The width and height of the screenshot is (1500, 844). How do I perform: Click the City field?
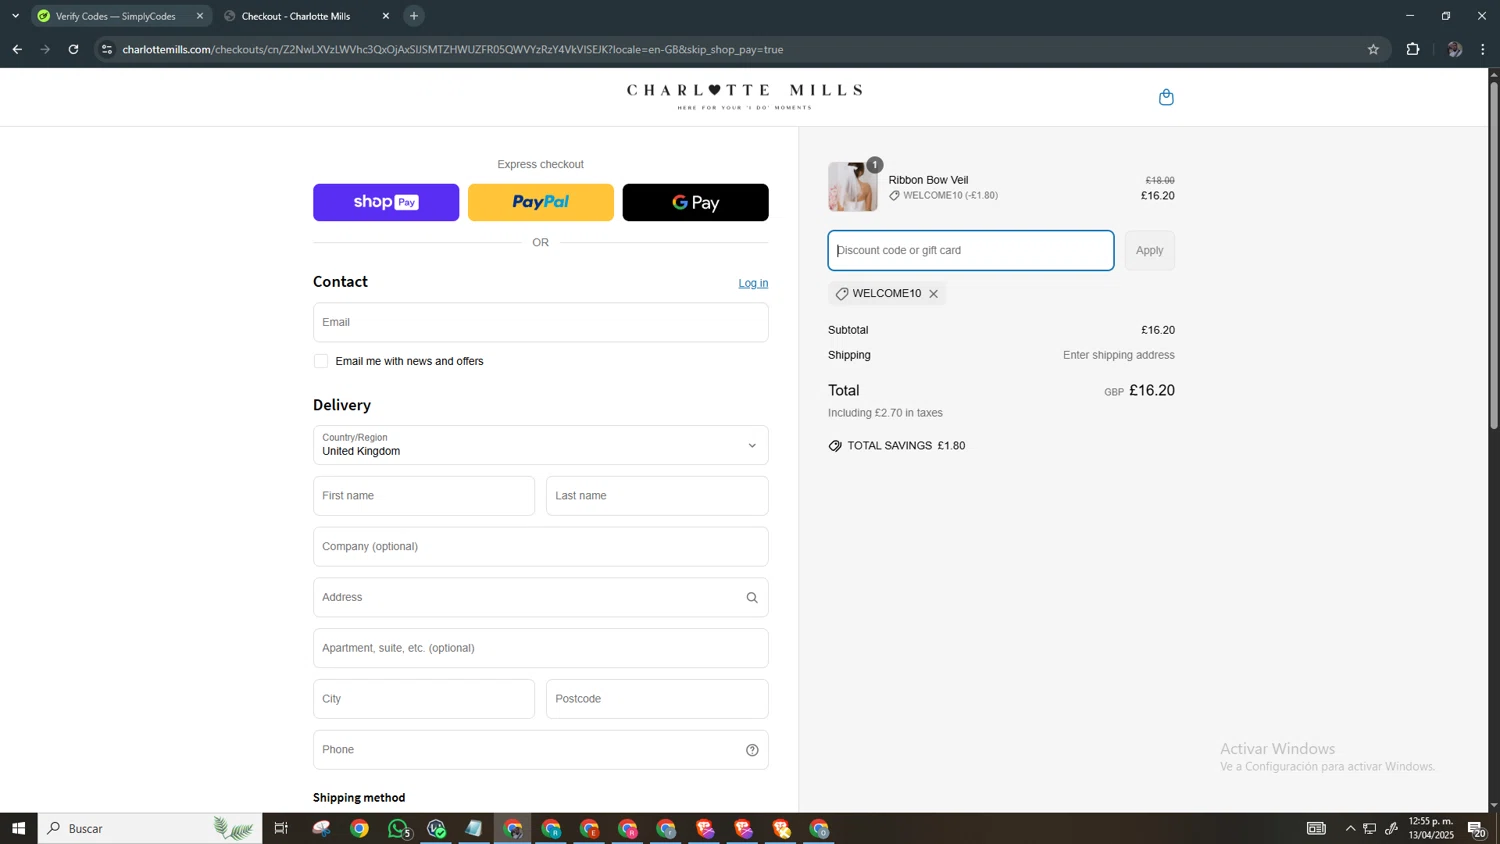424,699
